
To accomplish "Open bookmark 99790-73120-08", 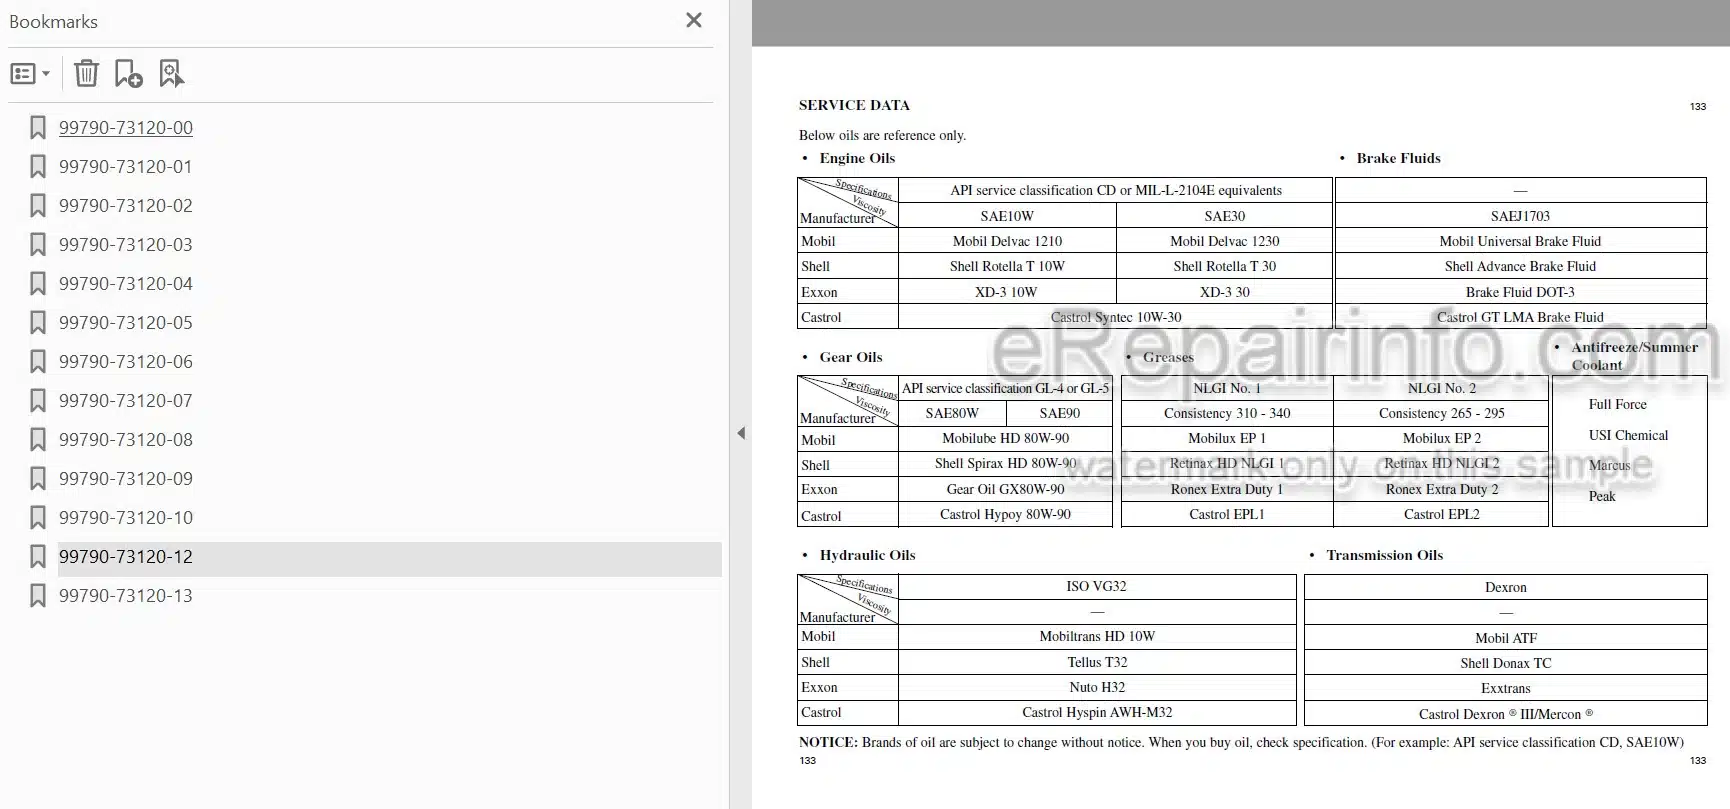I will click(x=126, y=440).
